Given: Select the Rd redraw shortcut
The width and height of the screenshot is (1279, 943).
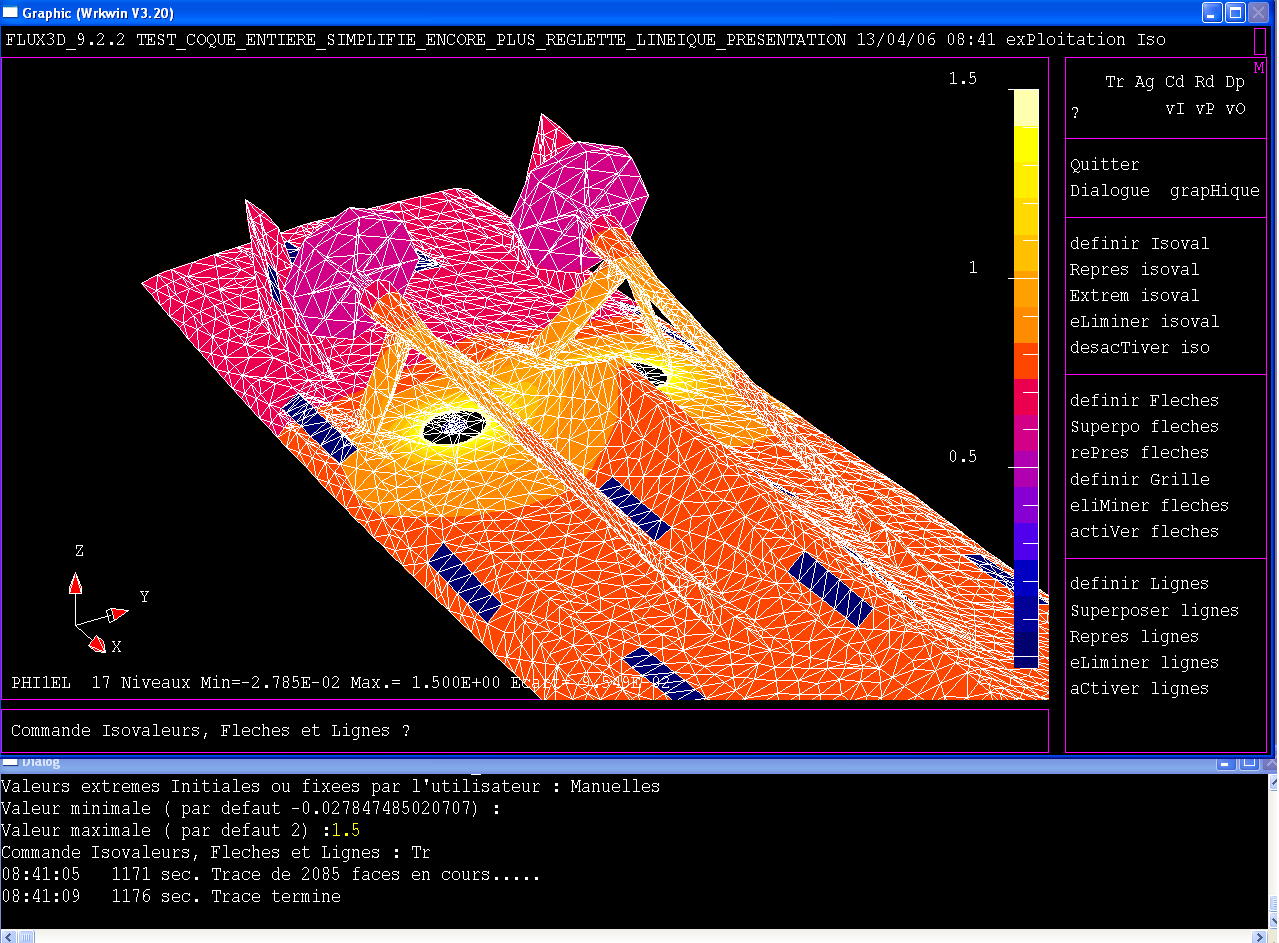Looking at the screenshot, I should click(1204, 82).
